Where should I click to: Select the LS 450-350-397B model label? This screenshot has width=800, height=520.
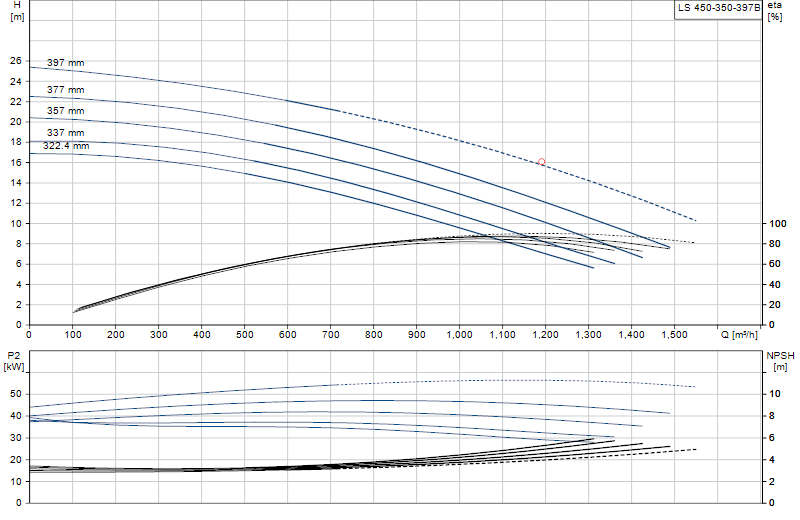(719, 8)
